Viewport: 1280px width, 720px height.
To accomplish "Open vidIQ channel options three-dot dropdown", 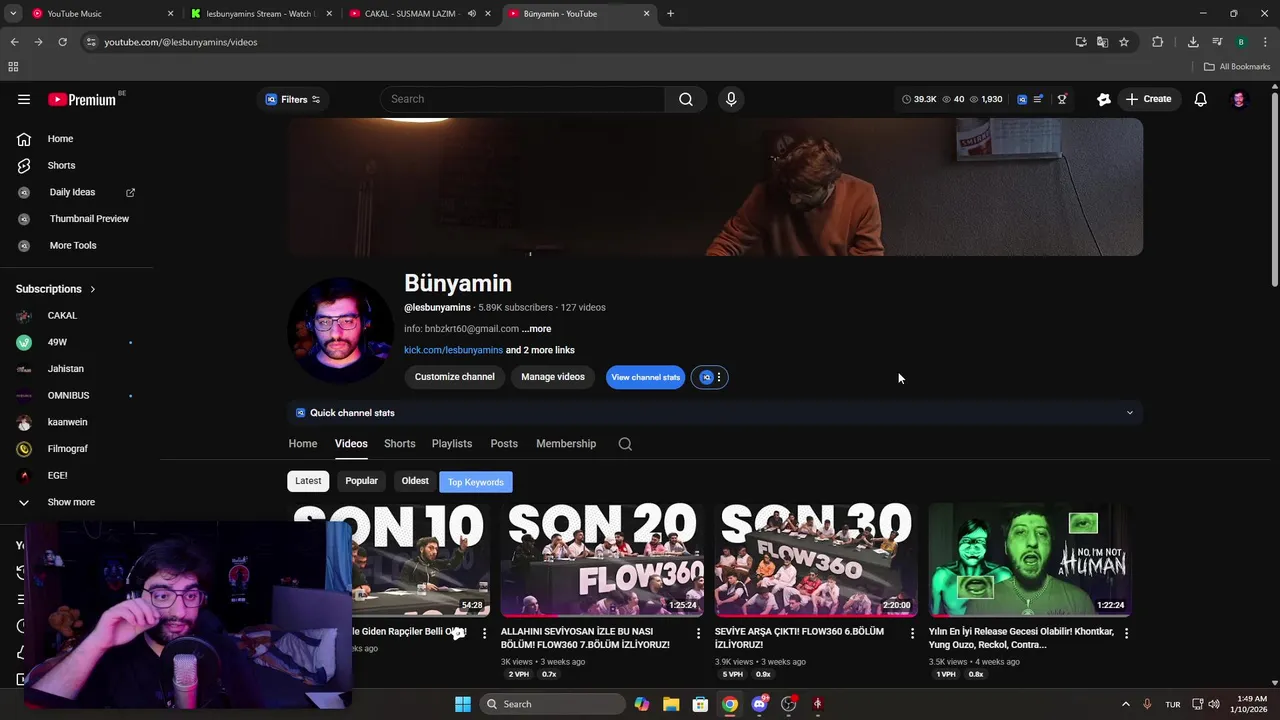I will tap(718, 377).
